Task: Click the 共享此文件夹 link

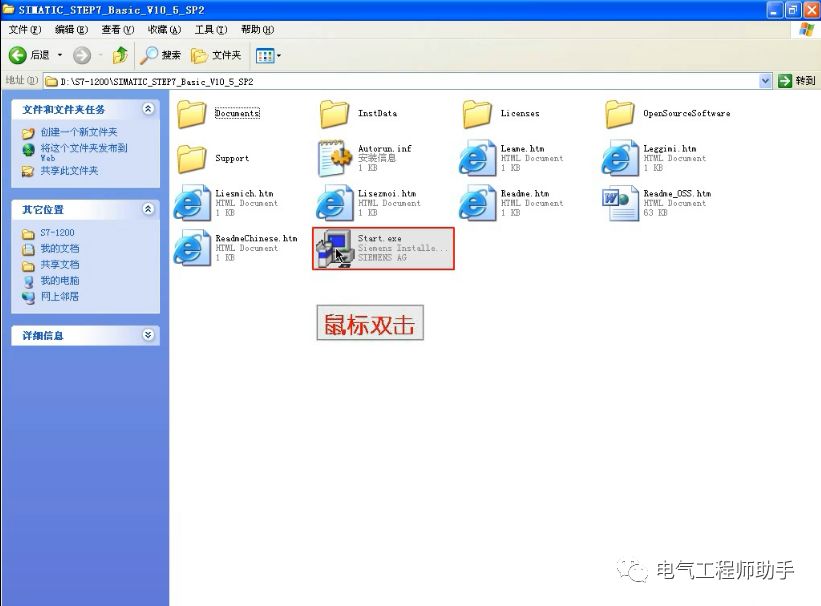Action: (x=69, y=171)
